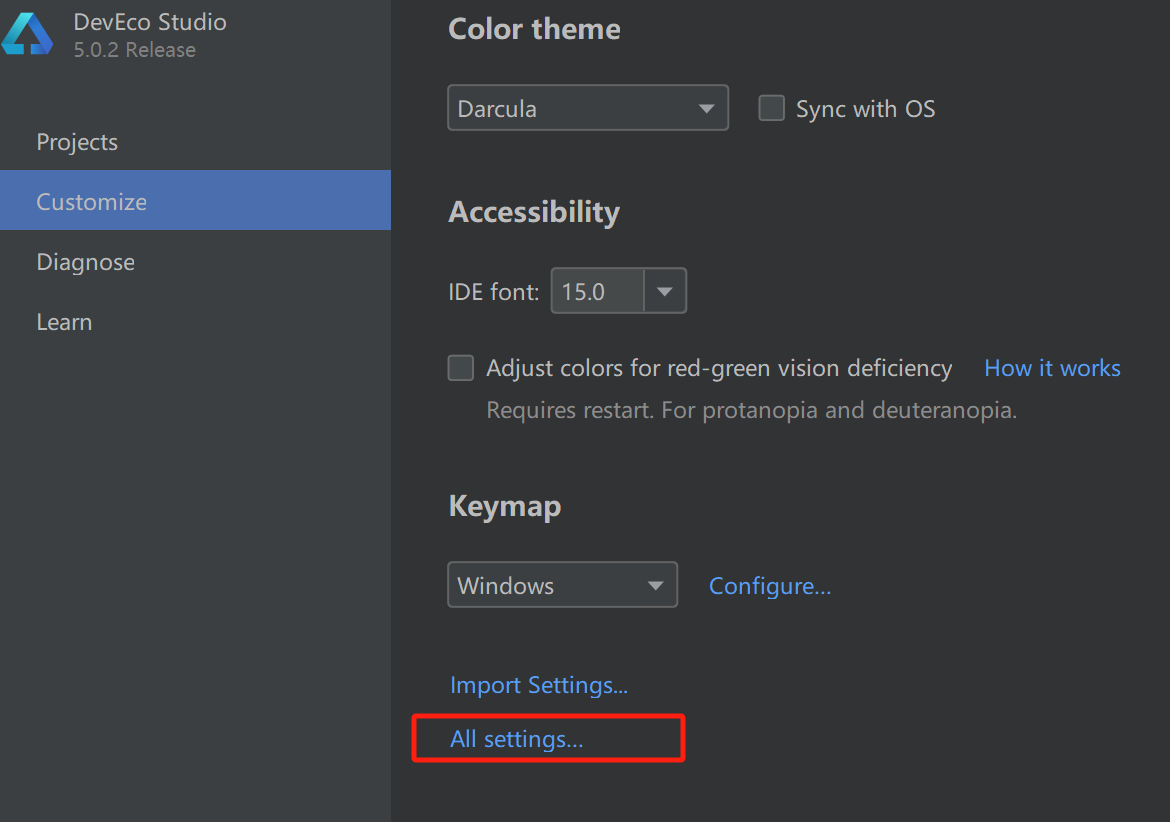Image resolution: width=1170 pixels, height=822 pixels.
Task: Click the Configure... keymap link
Action: coord(770,586)
